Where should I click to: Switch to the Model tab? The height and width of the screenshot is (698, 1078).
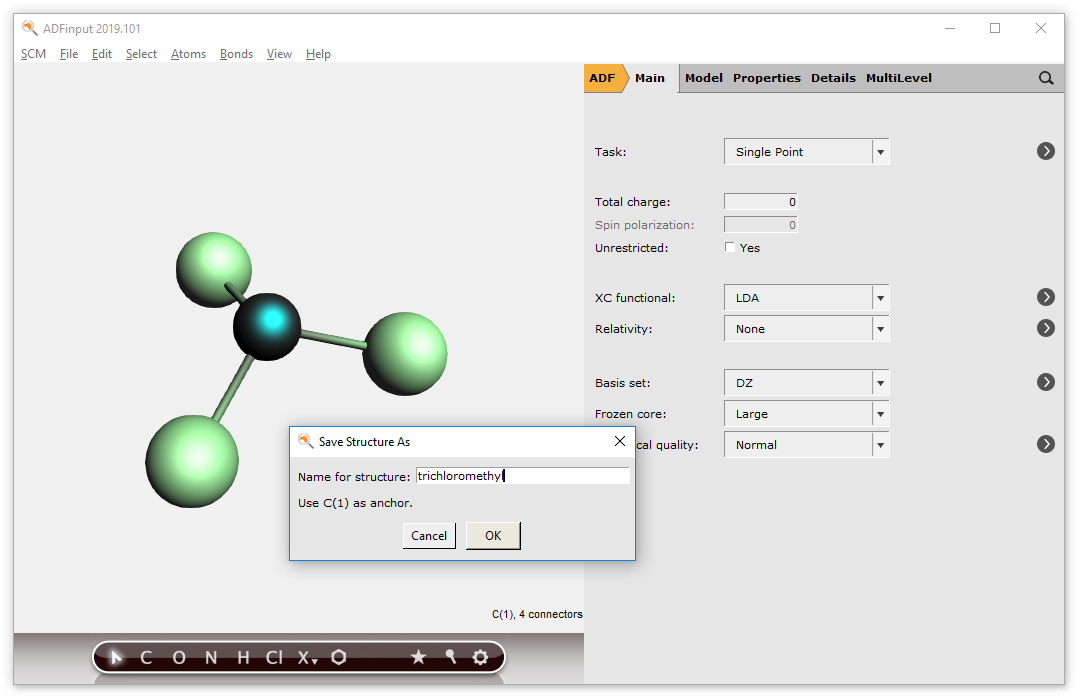[x=703, y=77]
